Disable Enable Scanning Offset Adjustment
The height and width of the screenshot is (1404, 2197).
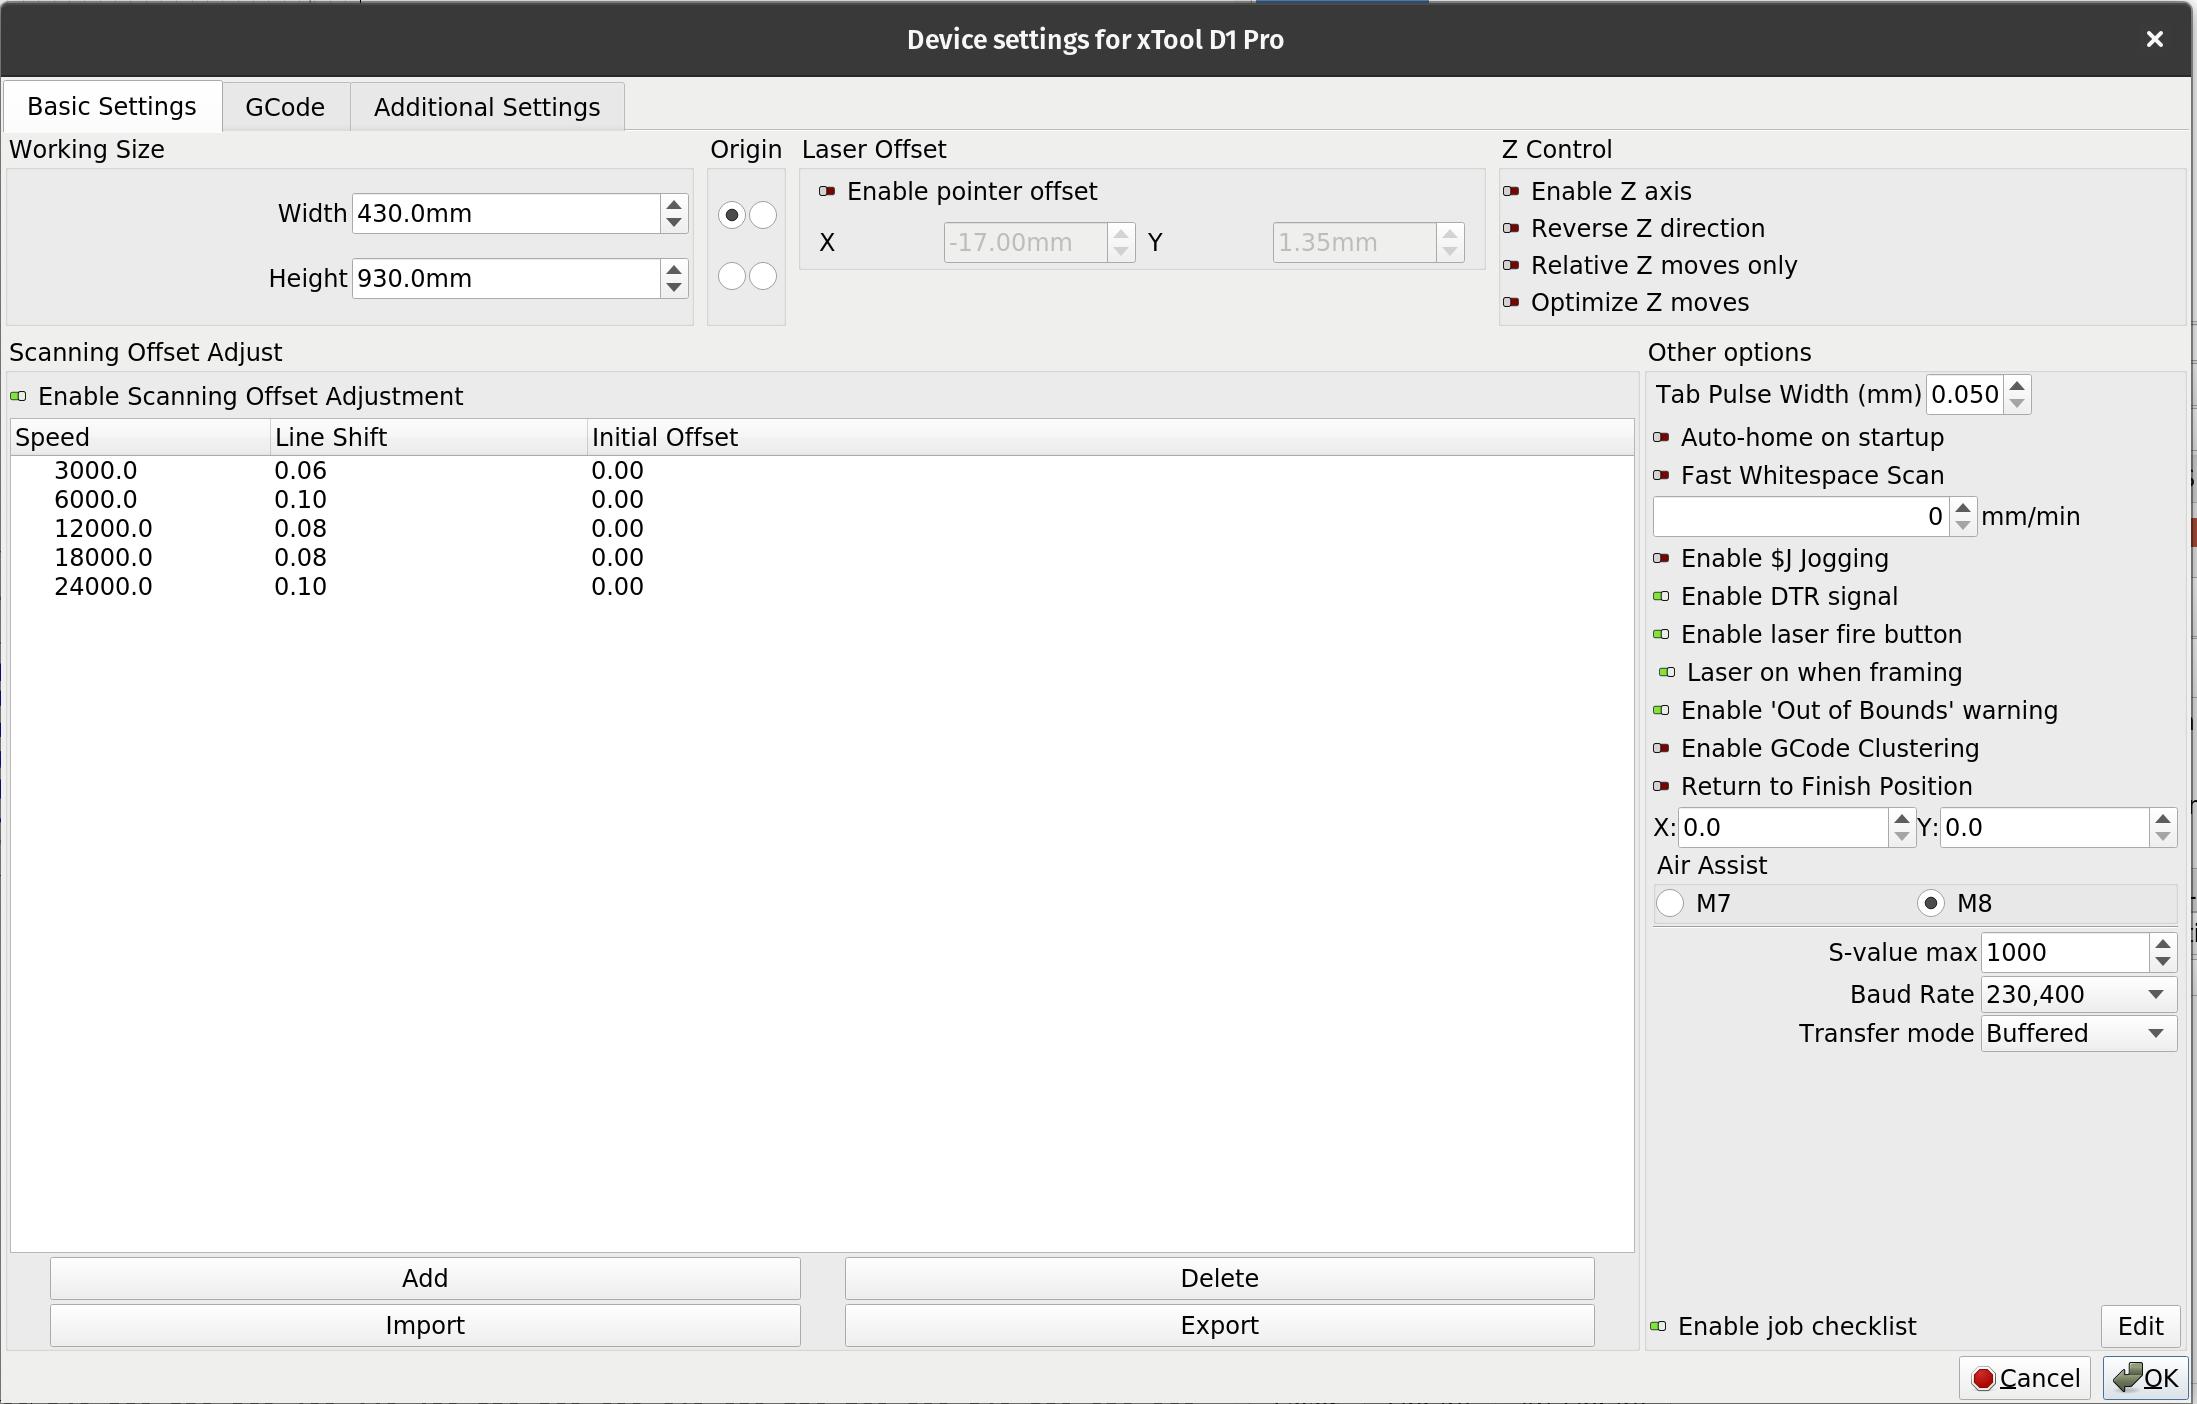click(18, 397)
